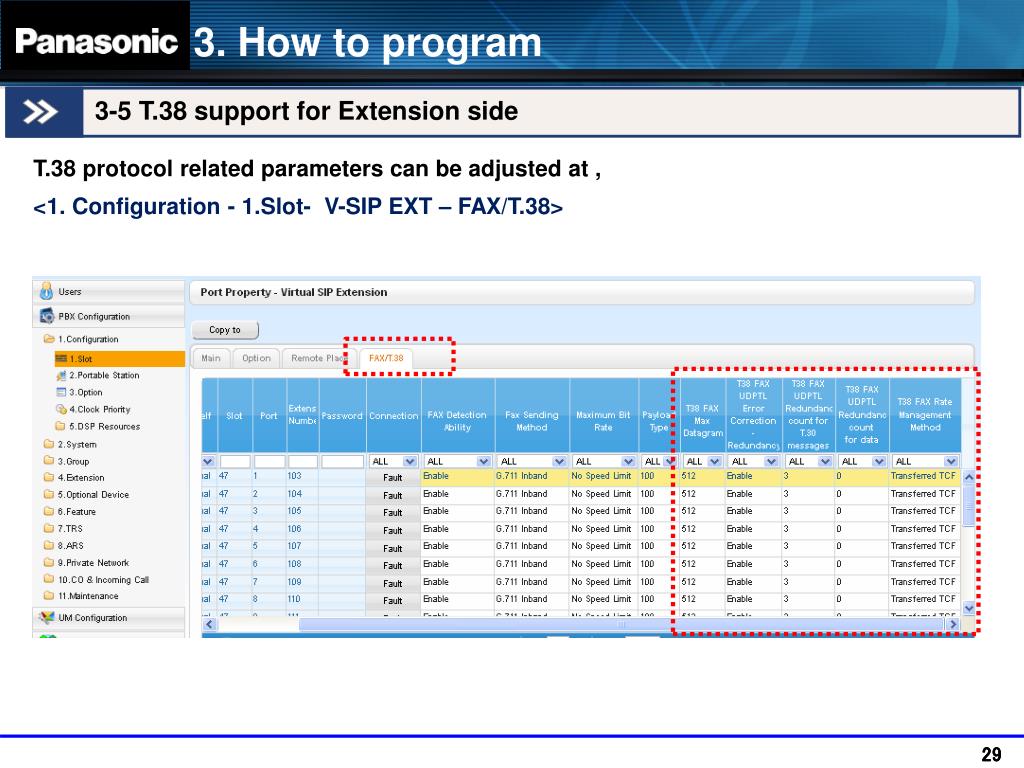Viewport: 1024px width, 768px height.
Task: Click the 1.Slot icon in the tree
Action: click(x=61, y=359)
